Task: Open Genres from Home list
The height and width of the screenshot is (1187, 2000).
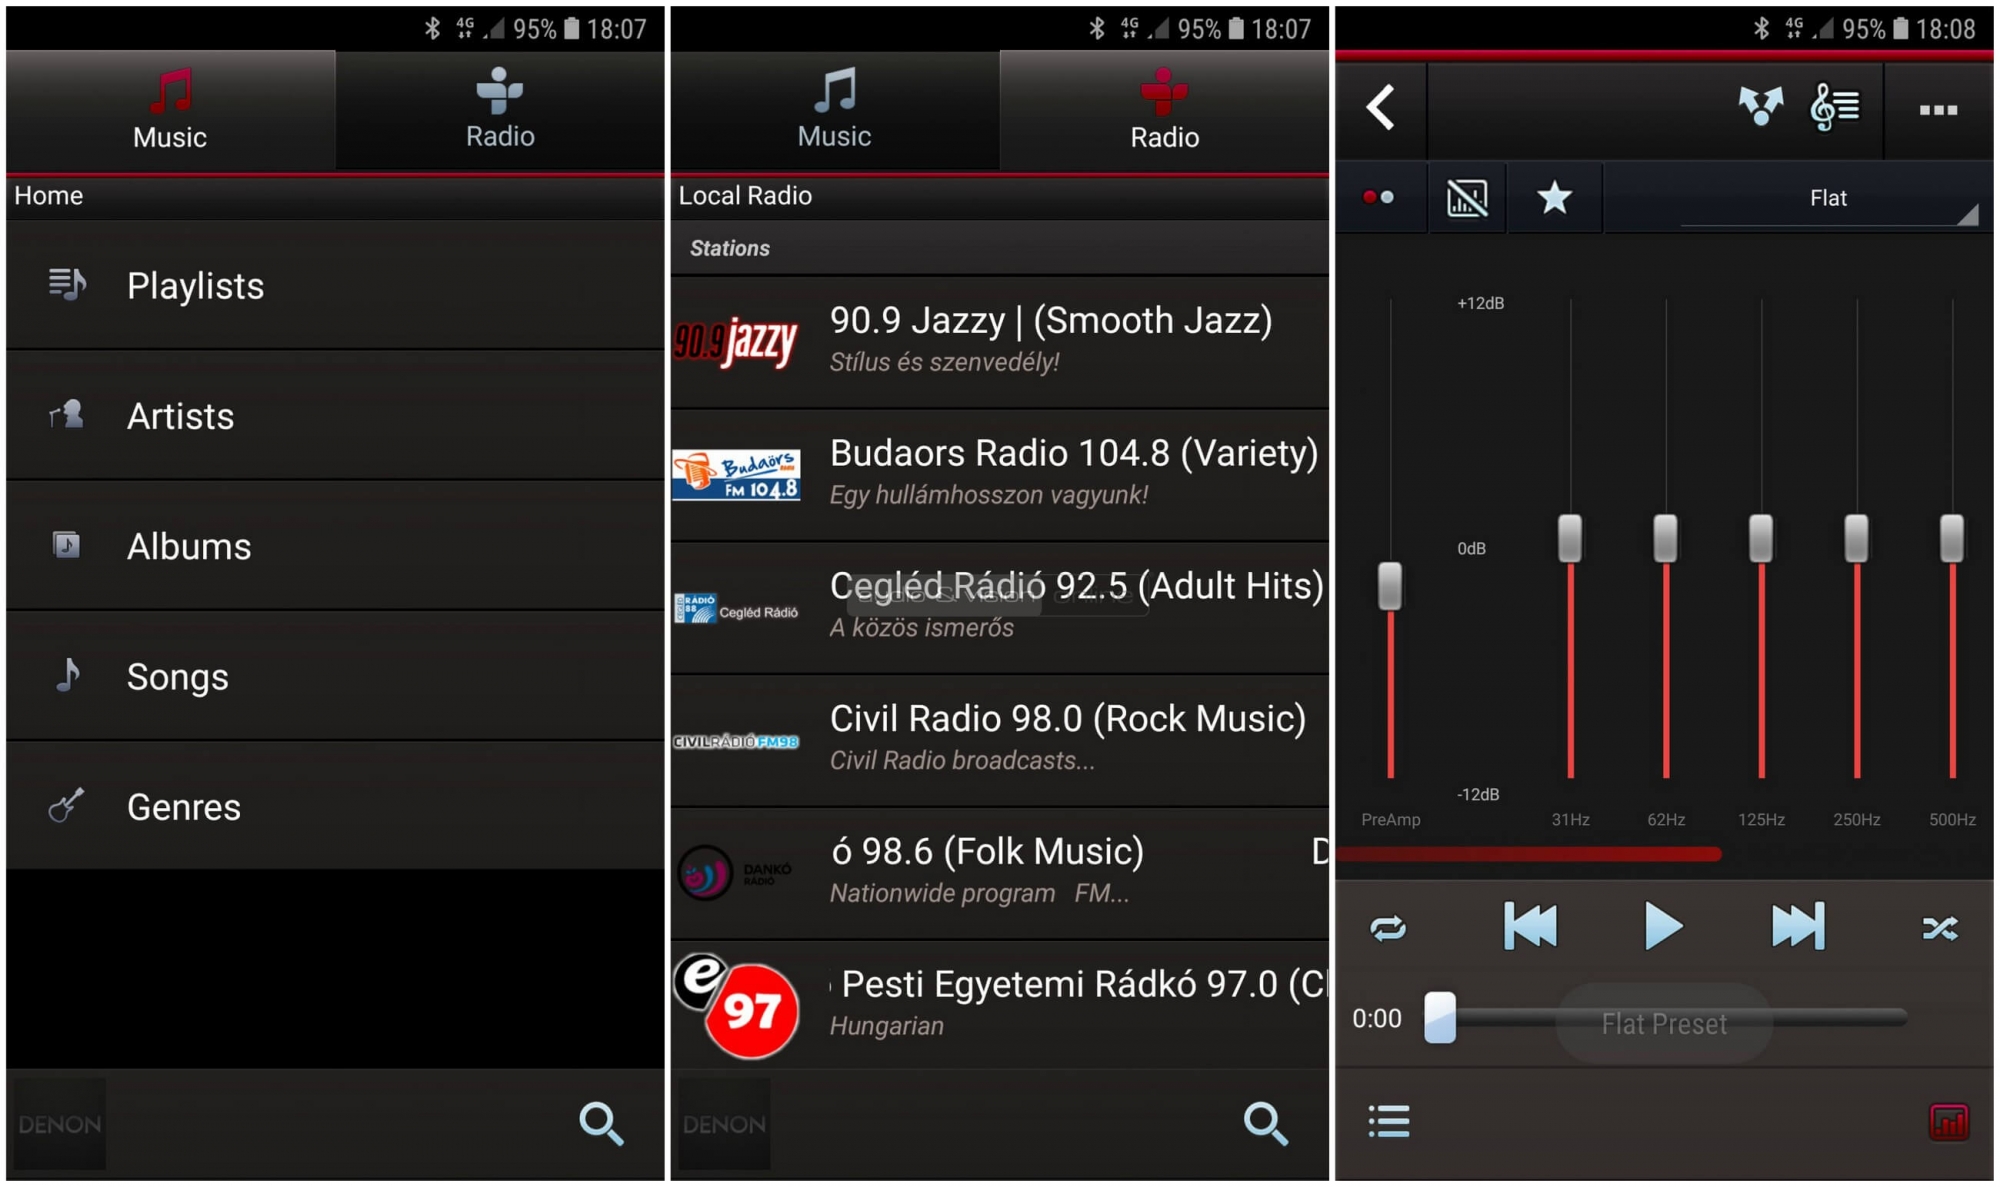Action: pyautogui.click(x=335, y=807)
